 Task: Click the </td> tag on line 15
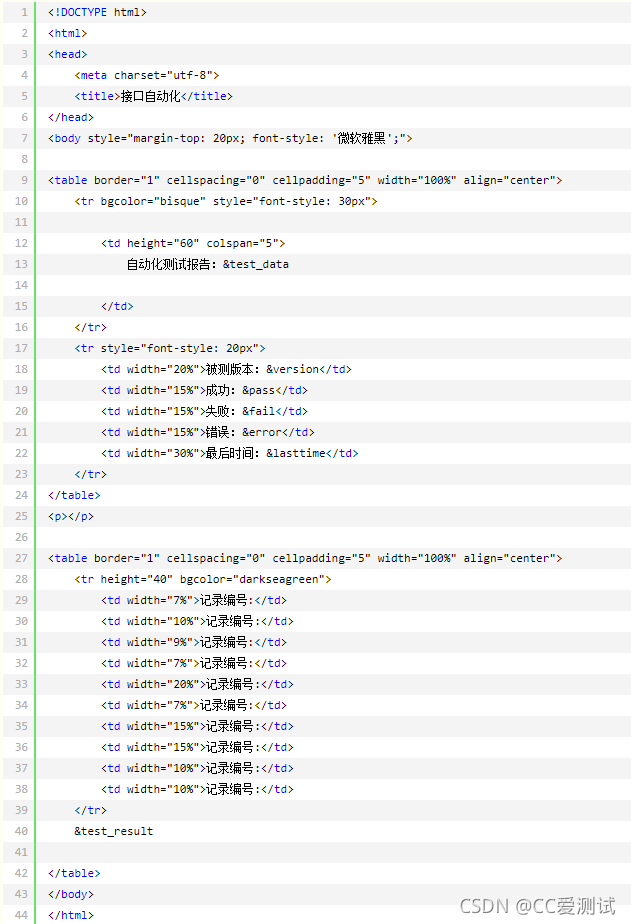coord(117,306)
